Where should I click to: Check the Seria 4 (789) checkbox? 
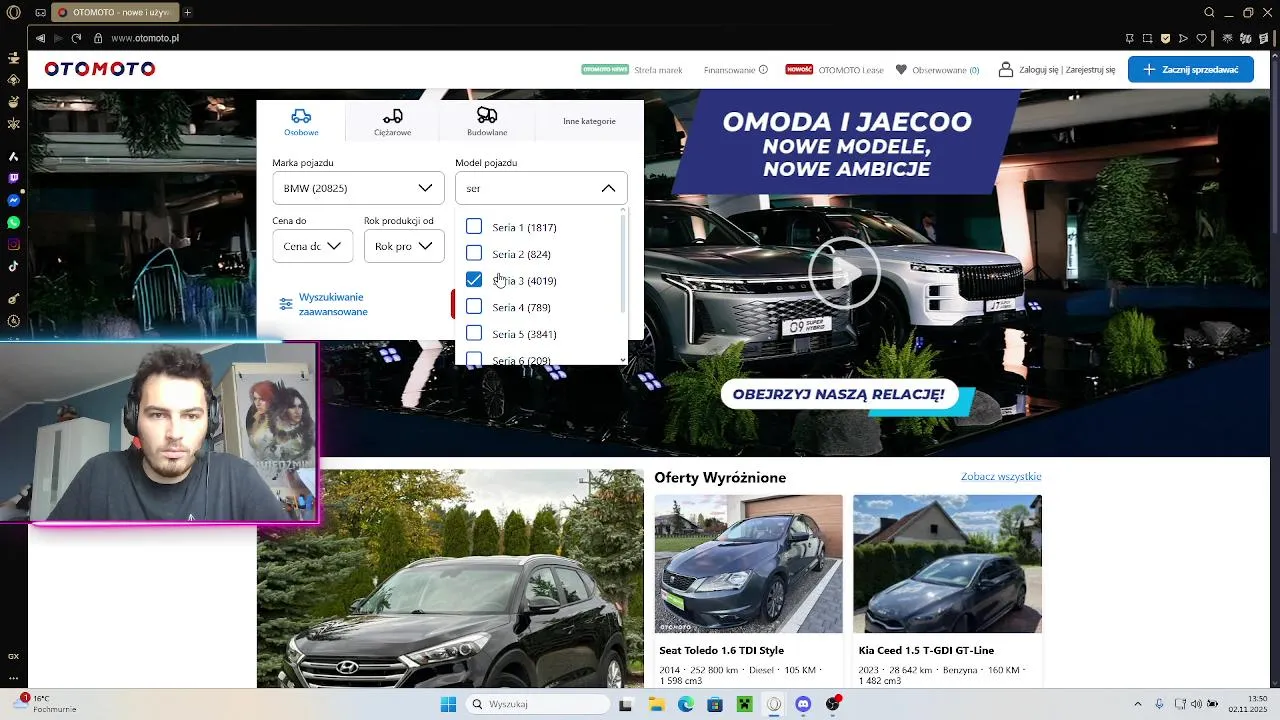[474, 306]
